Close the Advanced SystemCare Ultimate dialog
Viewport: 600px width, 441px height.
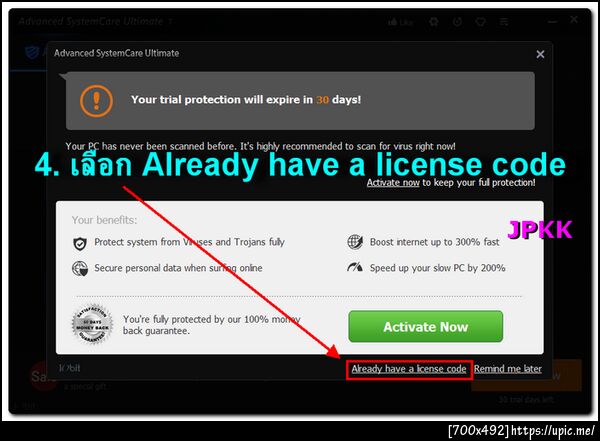(x=540, y=54)
